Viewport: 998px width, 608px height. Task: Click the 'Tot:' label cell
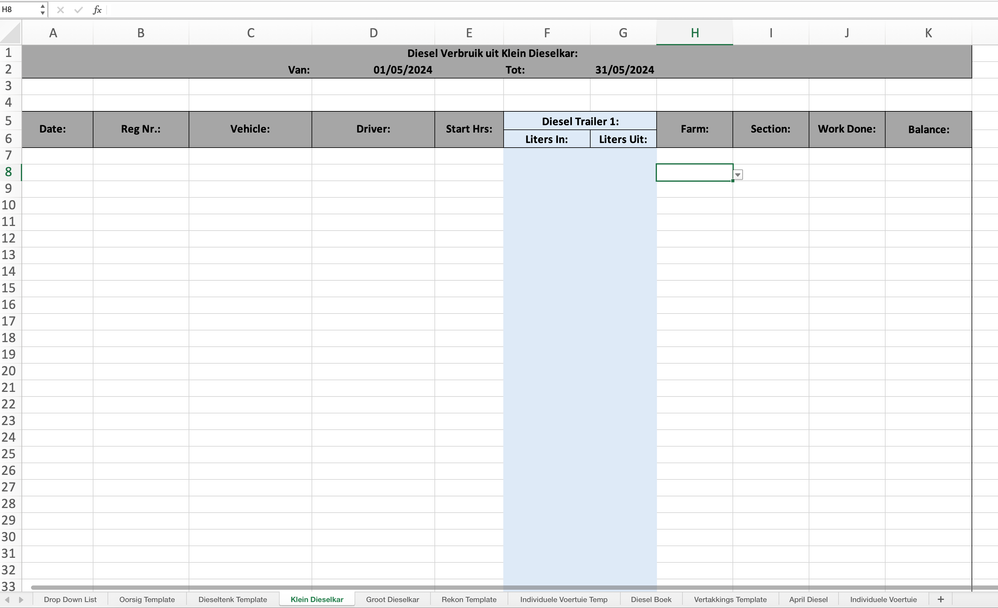coord(515,70)
